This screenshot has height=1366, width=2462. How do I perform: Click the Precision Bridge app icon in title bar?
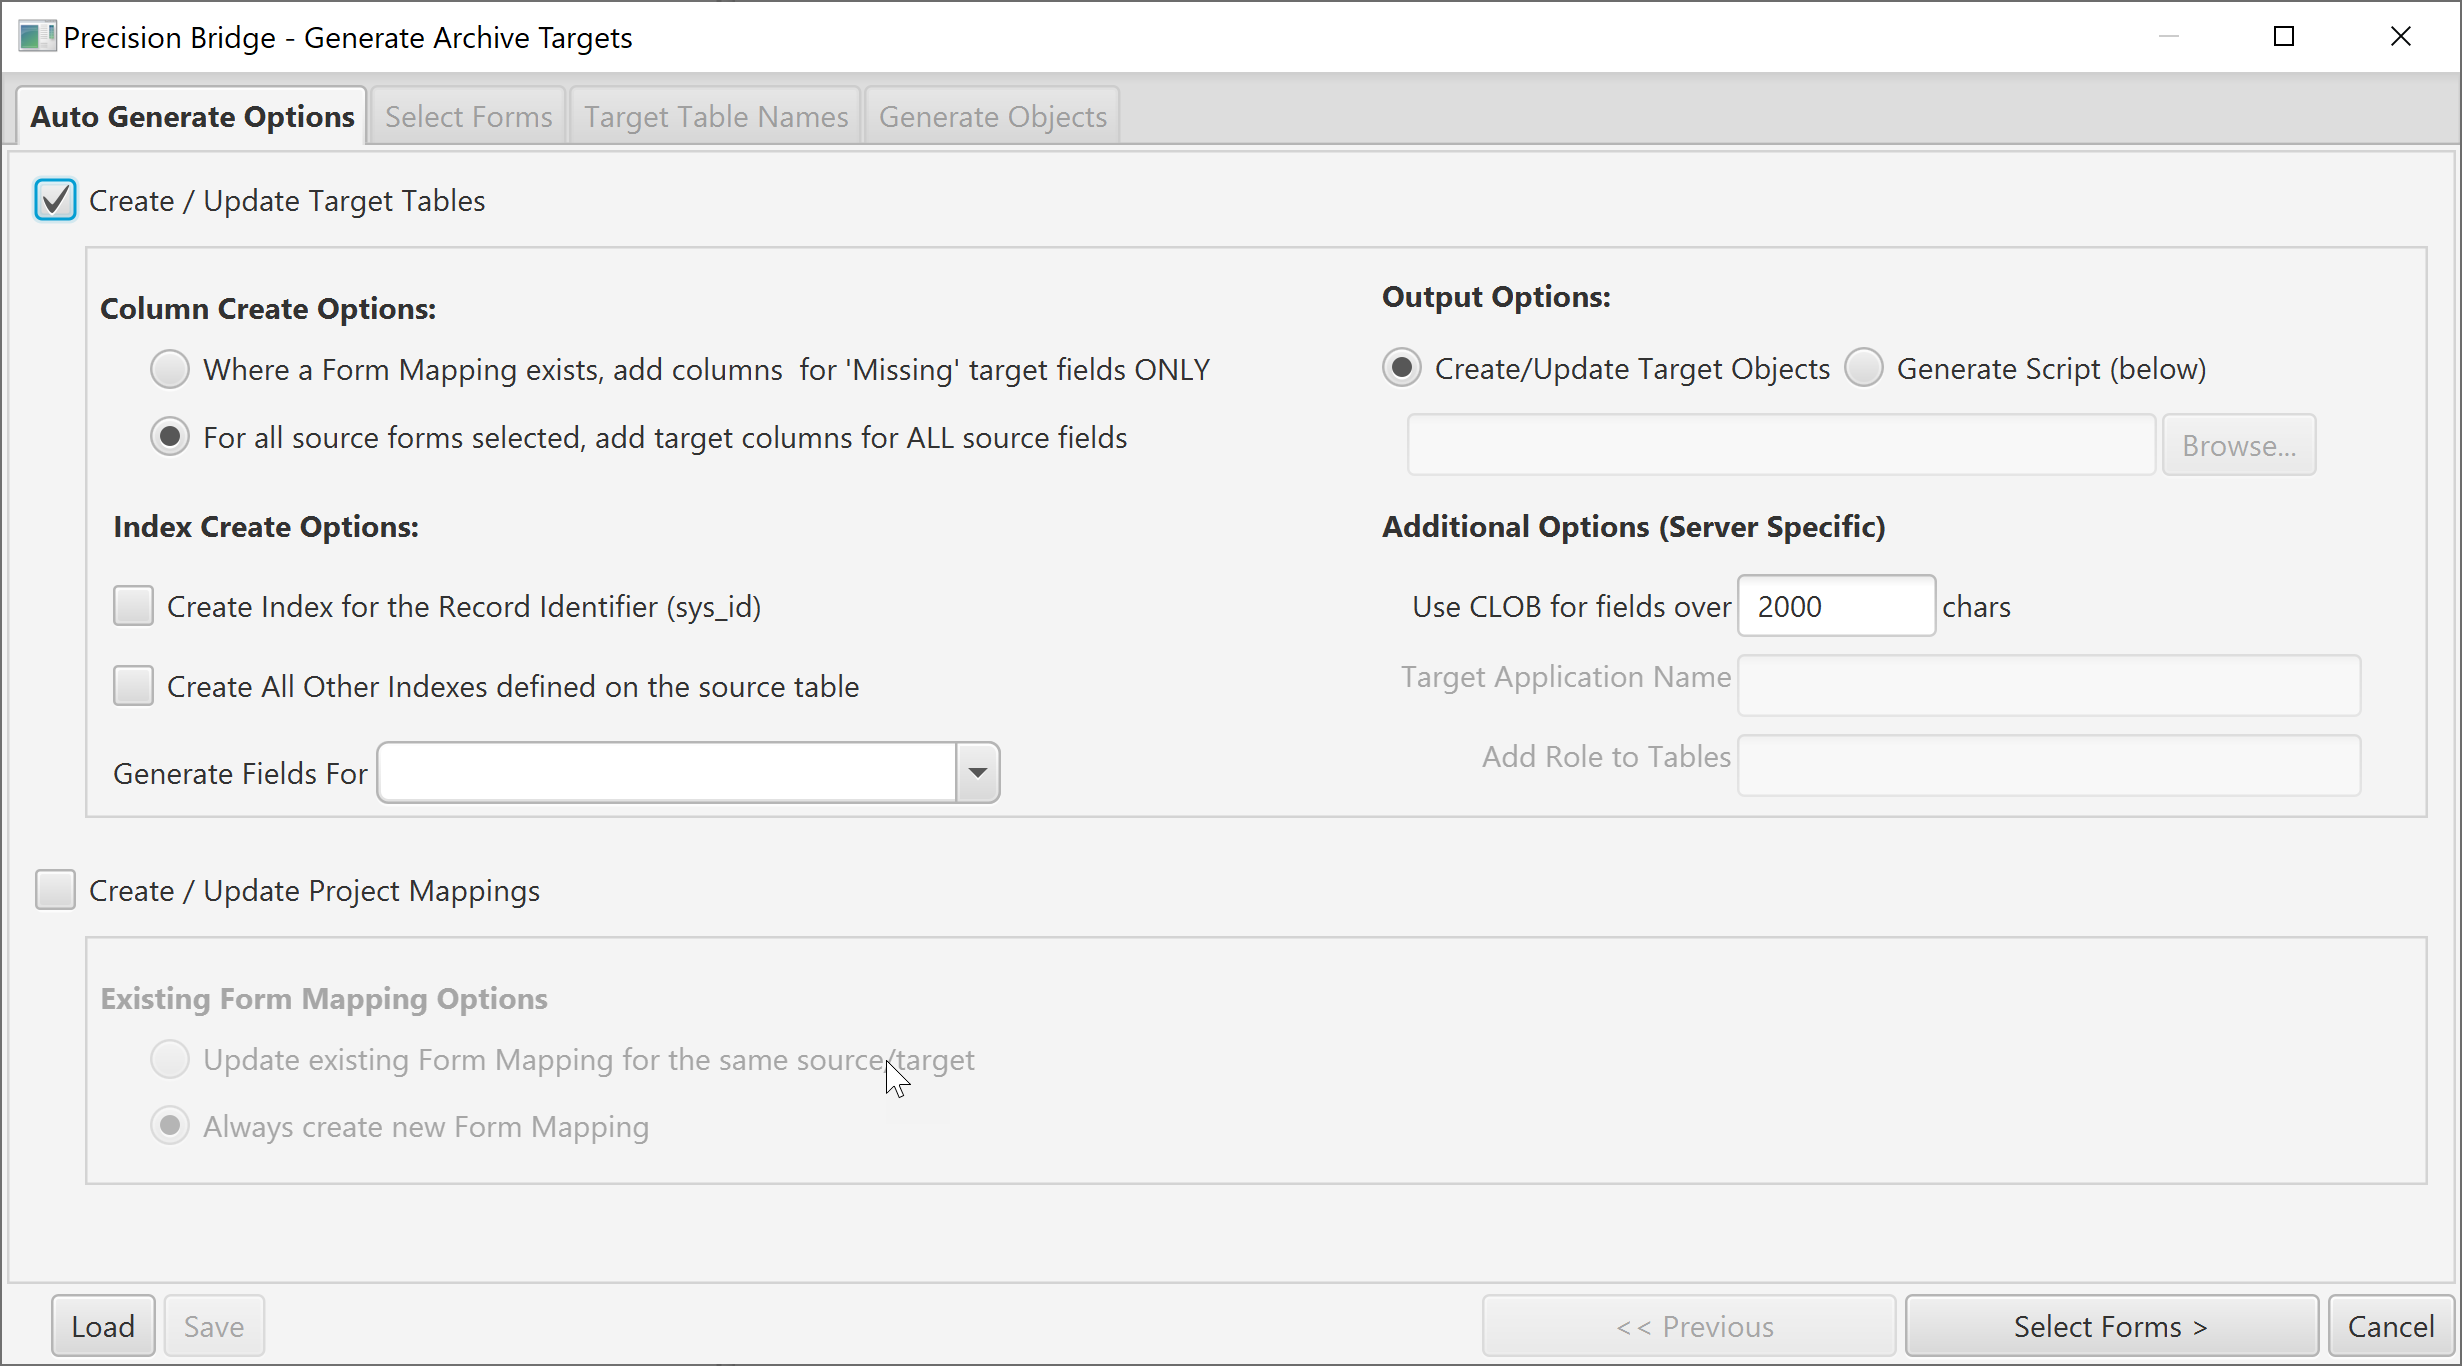37,37
